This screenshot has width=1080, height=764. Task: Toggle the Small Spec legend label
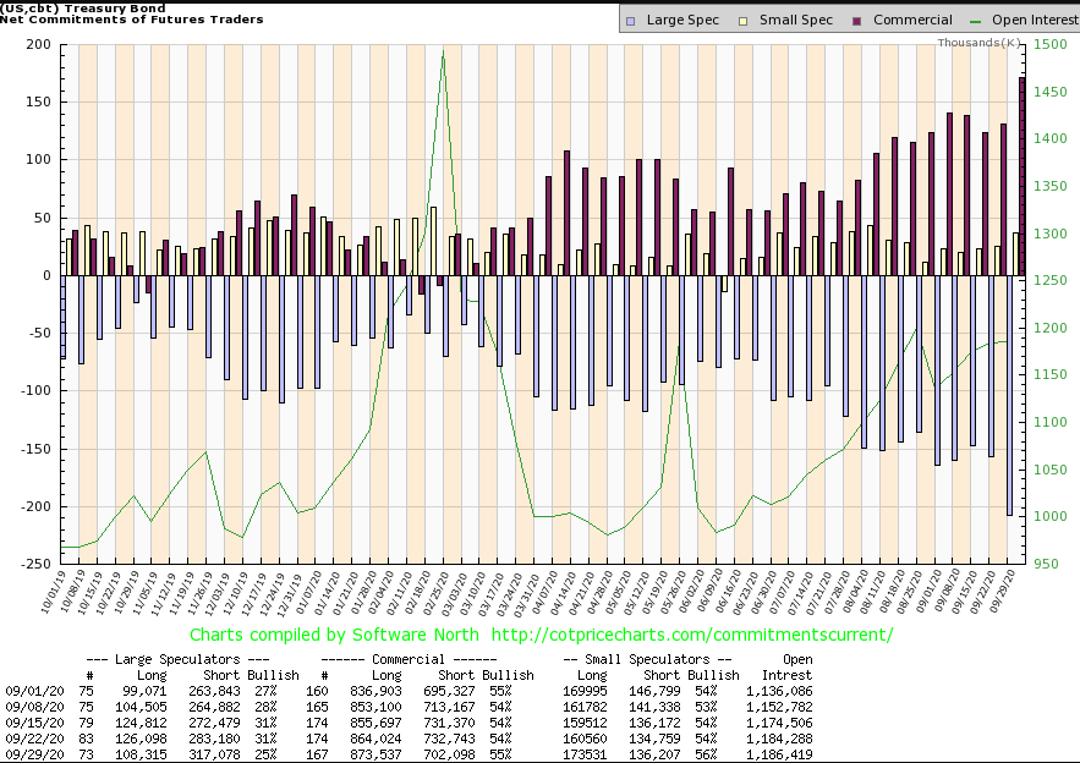click(796, 20)
